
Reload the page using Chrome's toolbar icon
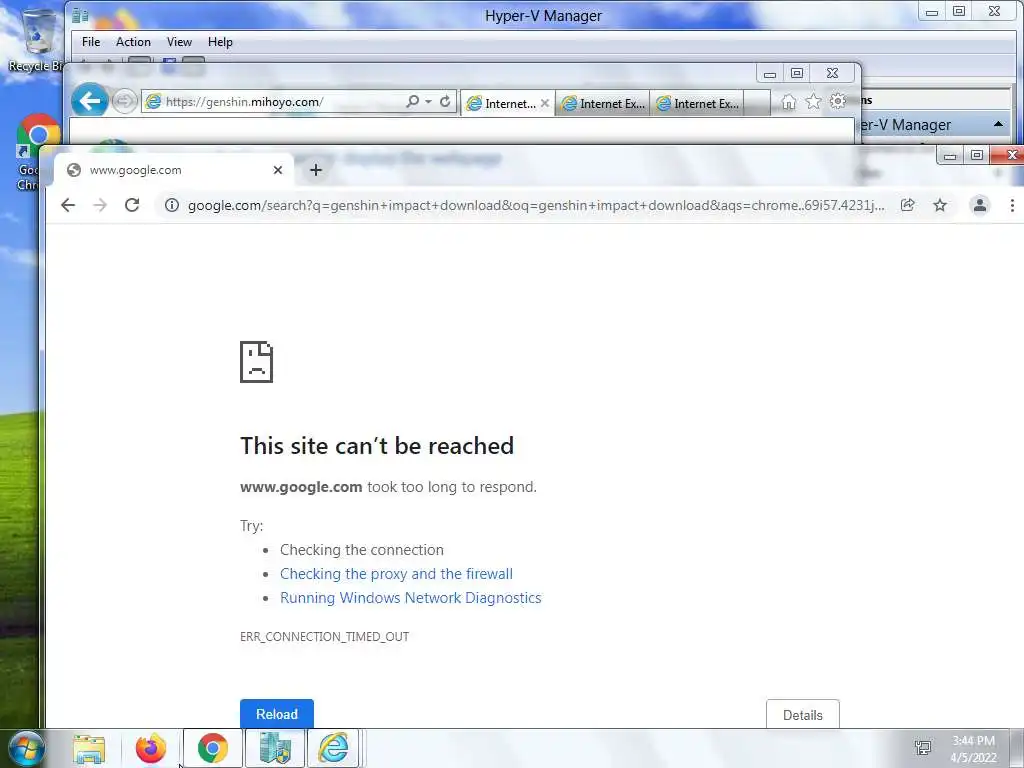(x=132, y=205)
